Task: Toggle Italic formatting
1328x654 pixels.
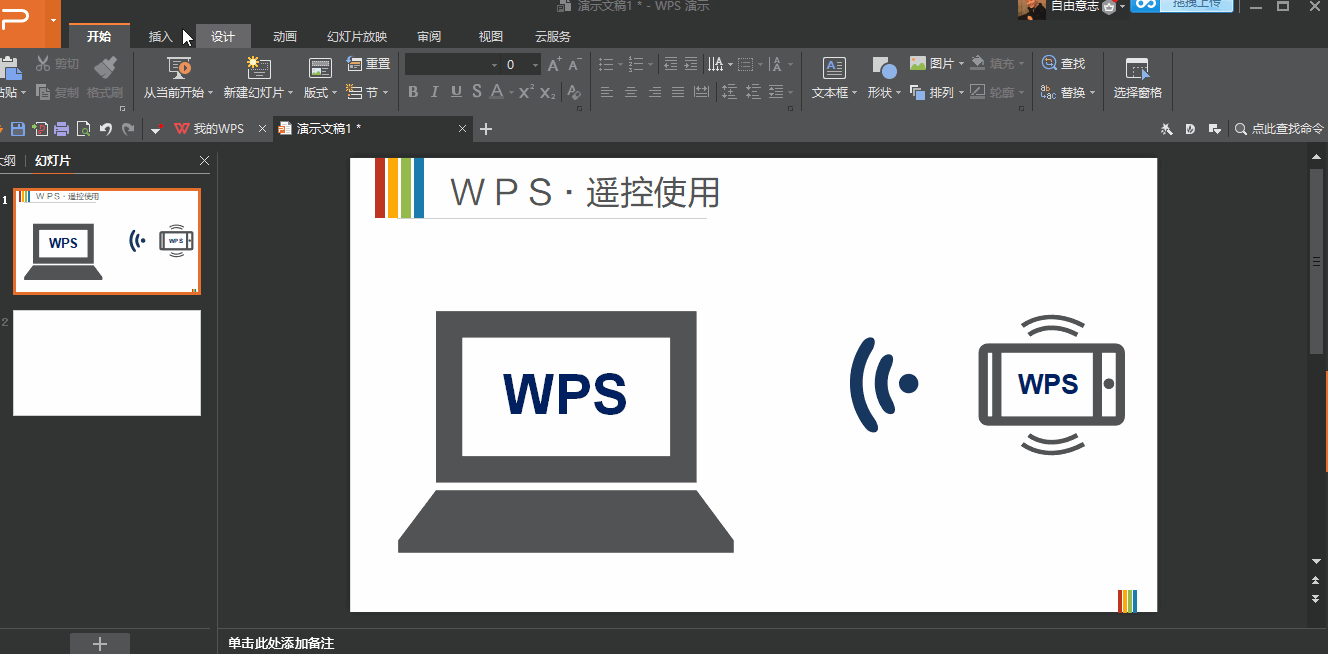Action: point(435,92)
